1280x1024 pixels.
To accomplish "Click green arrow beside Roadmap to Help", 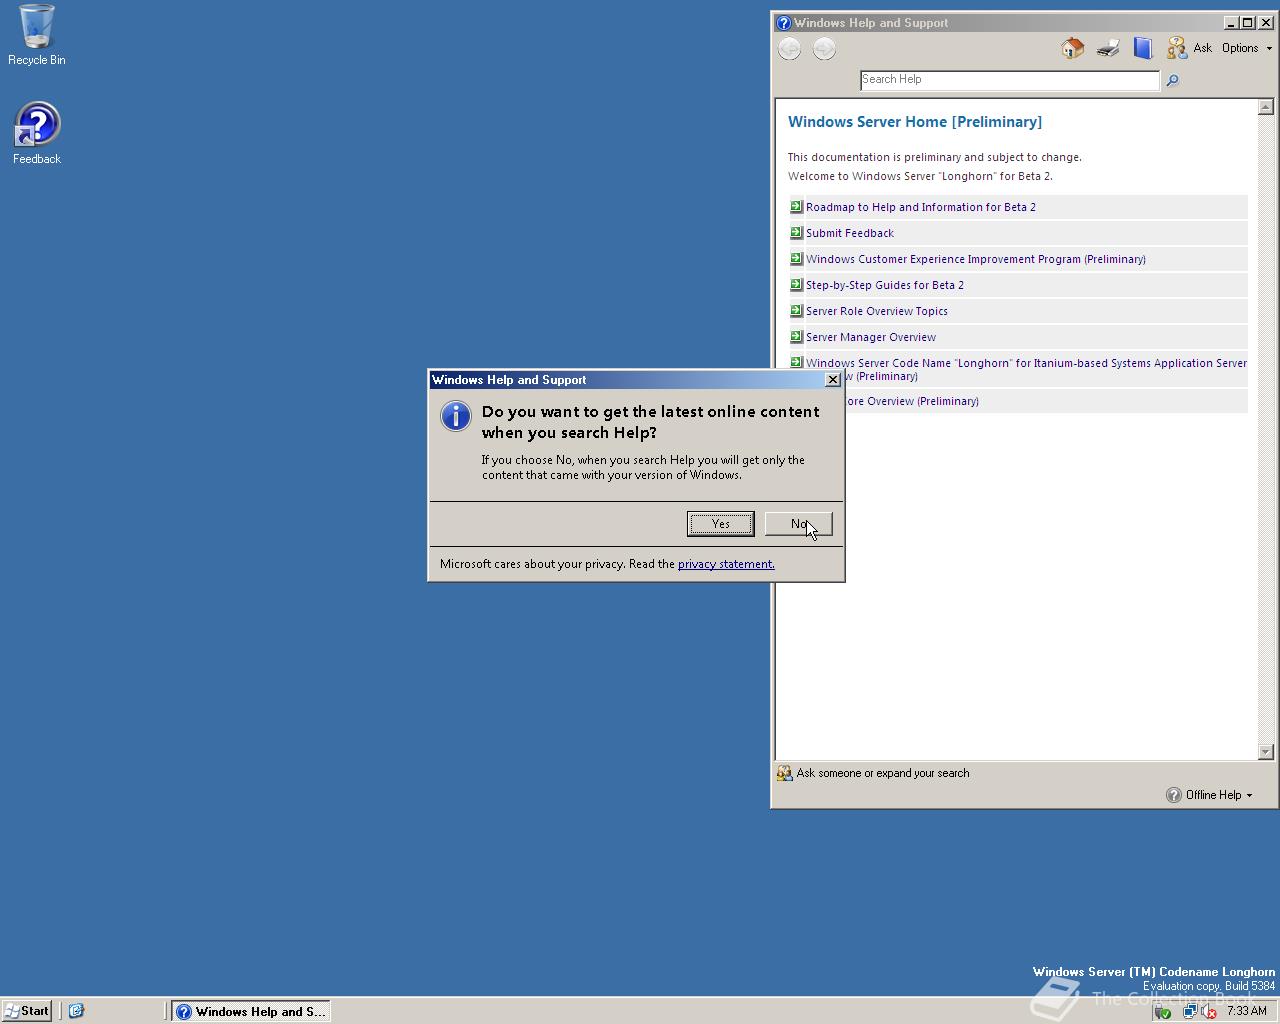I will pos(796,206).
